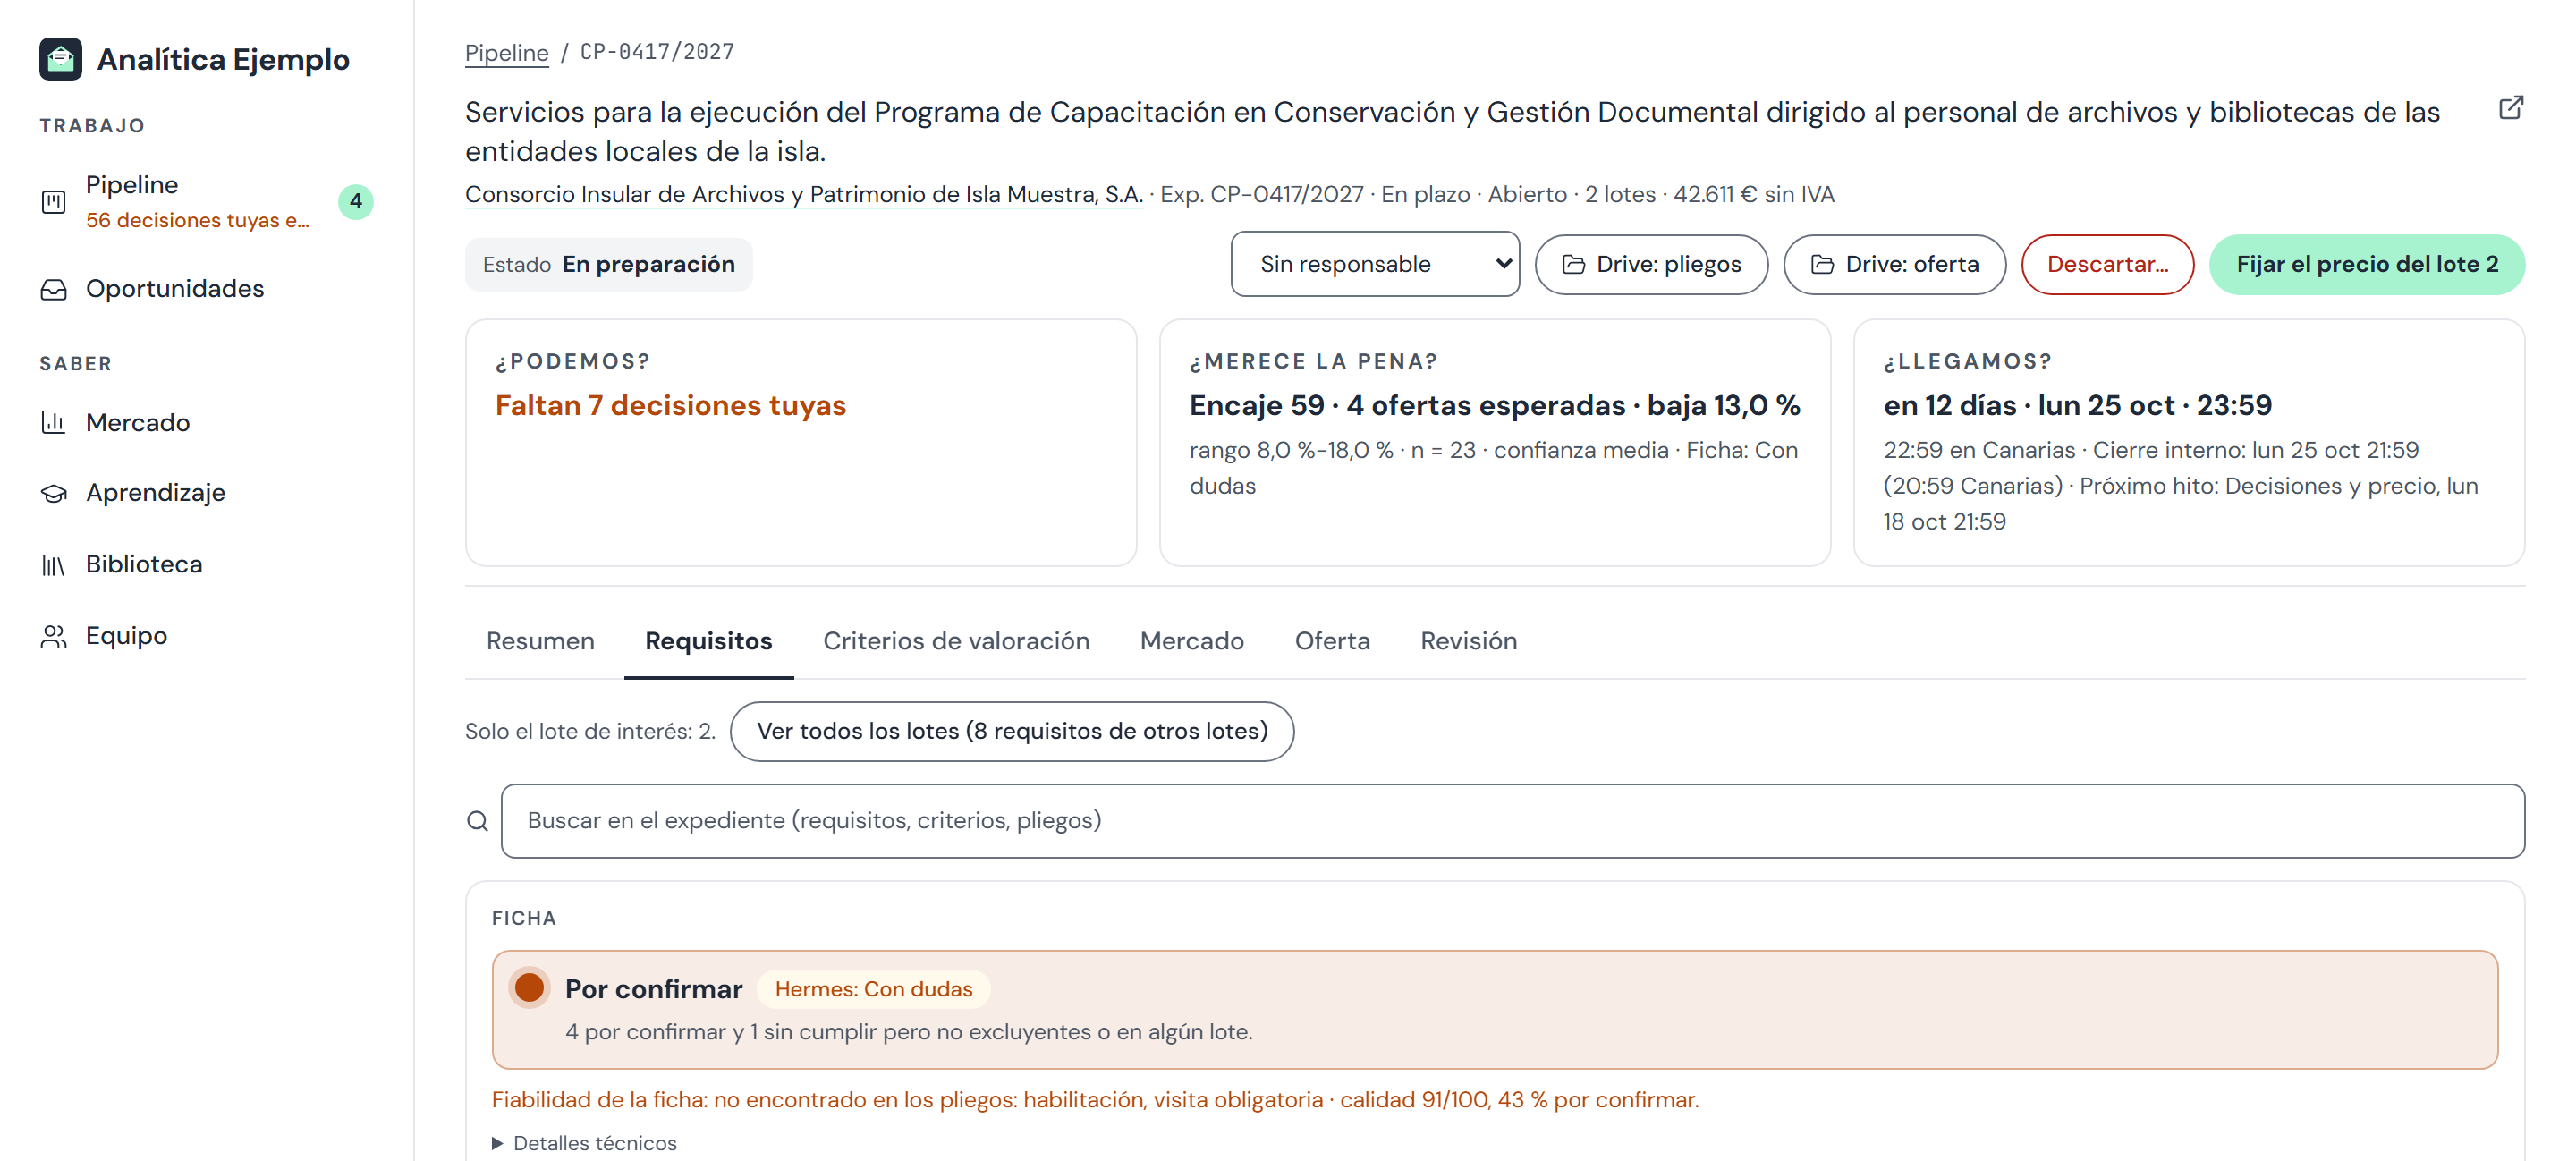Select the Requisitos tab
The width and height of the screenshot is (2576, 1161).
(x=708, y=641)
